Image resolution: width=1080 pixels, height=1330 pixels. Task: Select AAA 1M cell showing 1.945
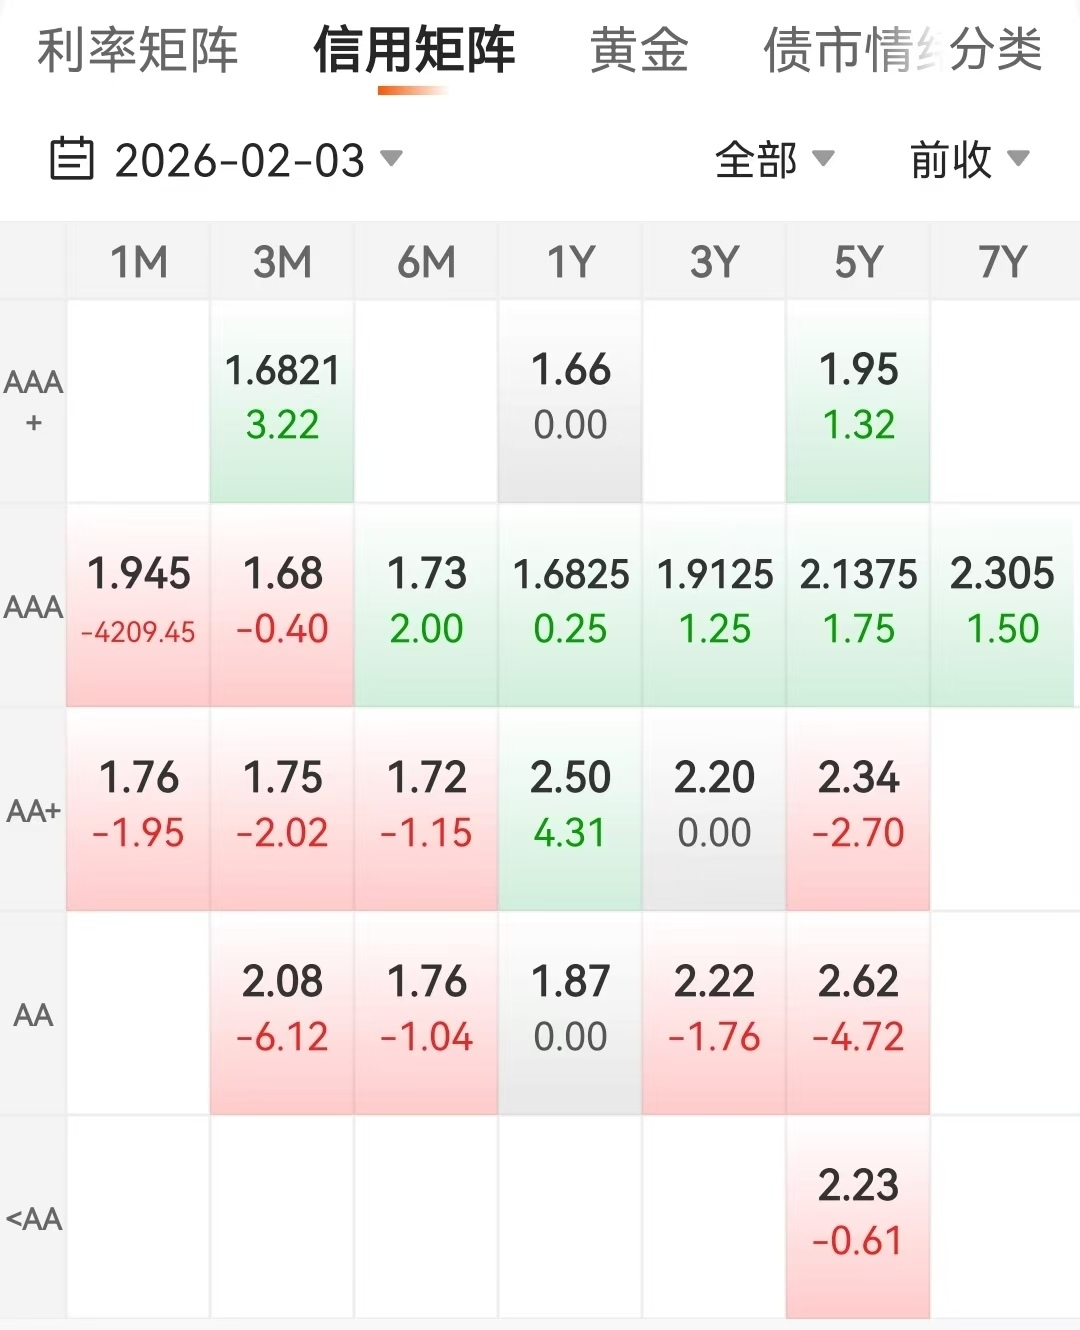click(x=139, y=603)
